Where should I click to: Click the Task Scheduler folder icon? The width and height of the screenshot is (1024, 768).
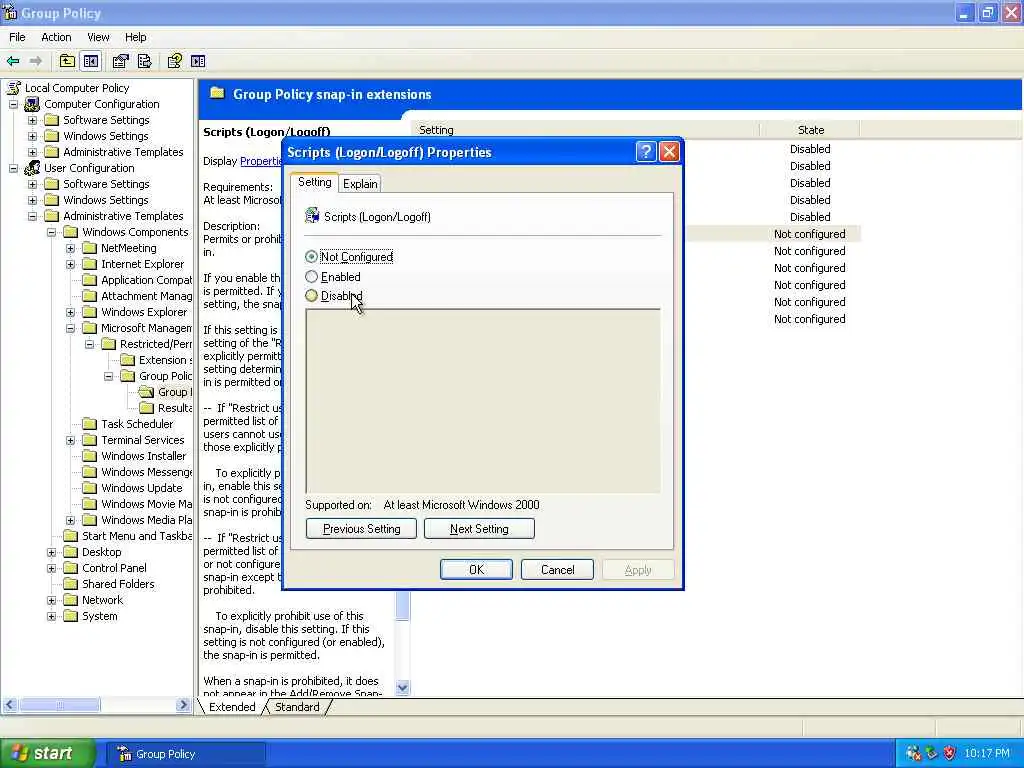pyautogui.click(x=89, y=424)
